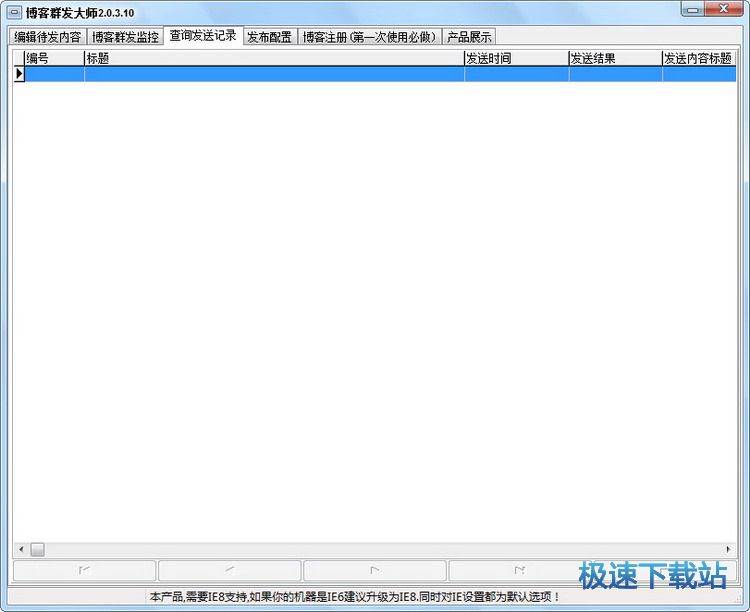Viewport: 750px width, 612px height.
Task: Click the horizontal scrollbar thumb
Action: [x=37, y=549]
